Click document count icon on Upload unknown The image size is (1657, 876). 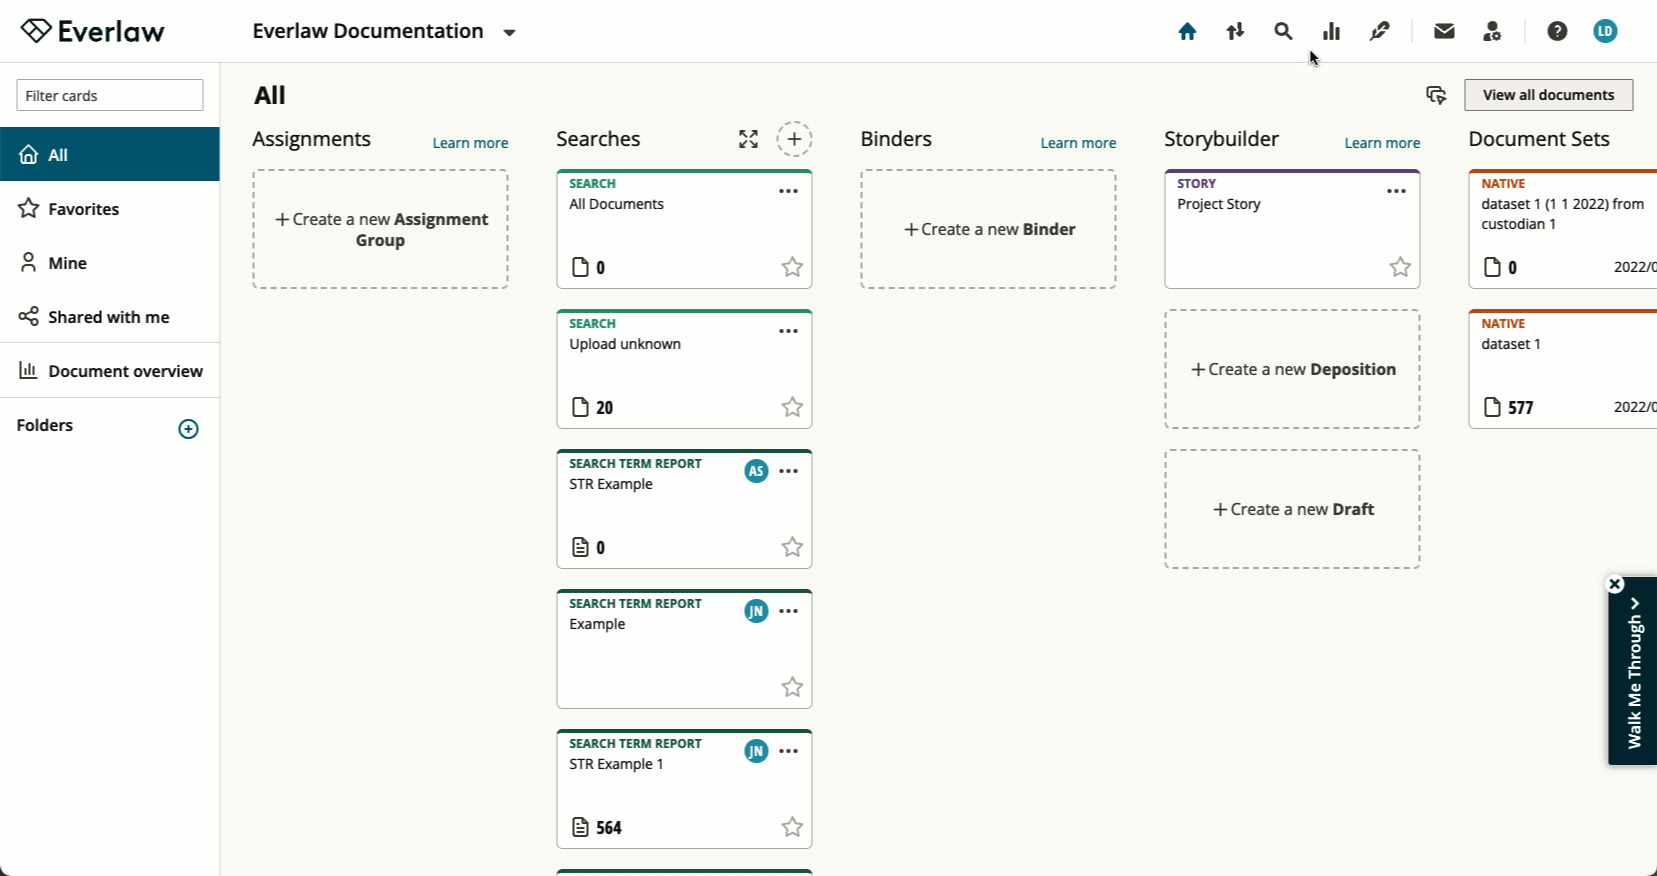(x=580, y=407)
